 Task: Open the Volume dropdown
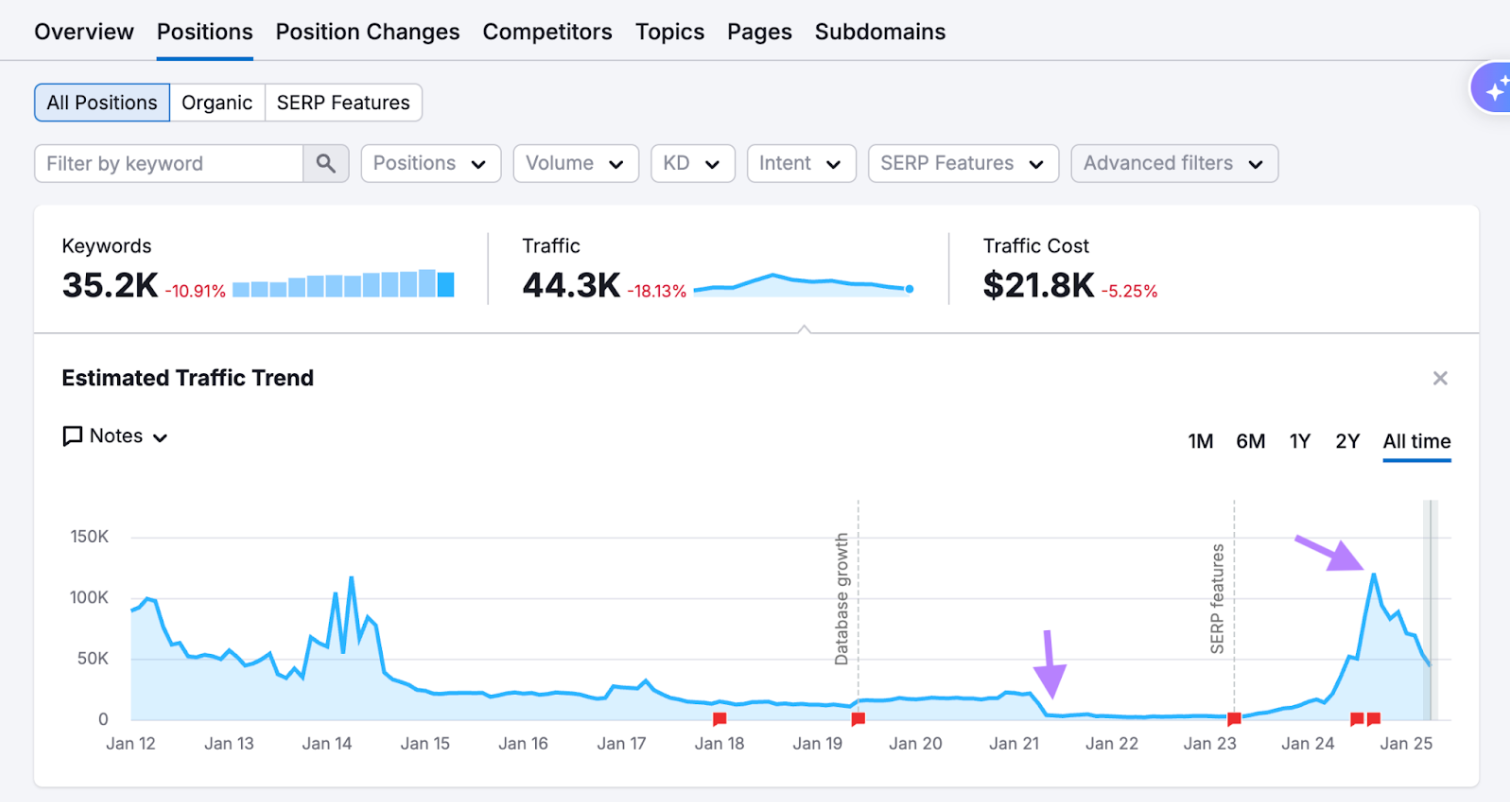576,163
